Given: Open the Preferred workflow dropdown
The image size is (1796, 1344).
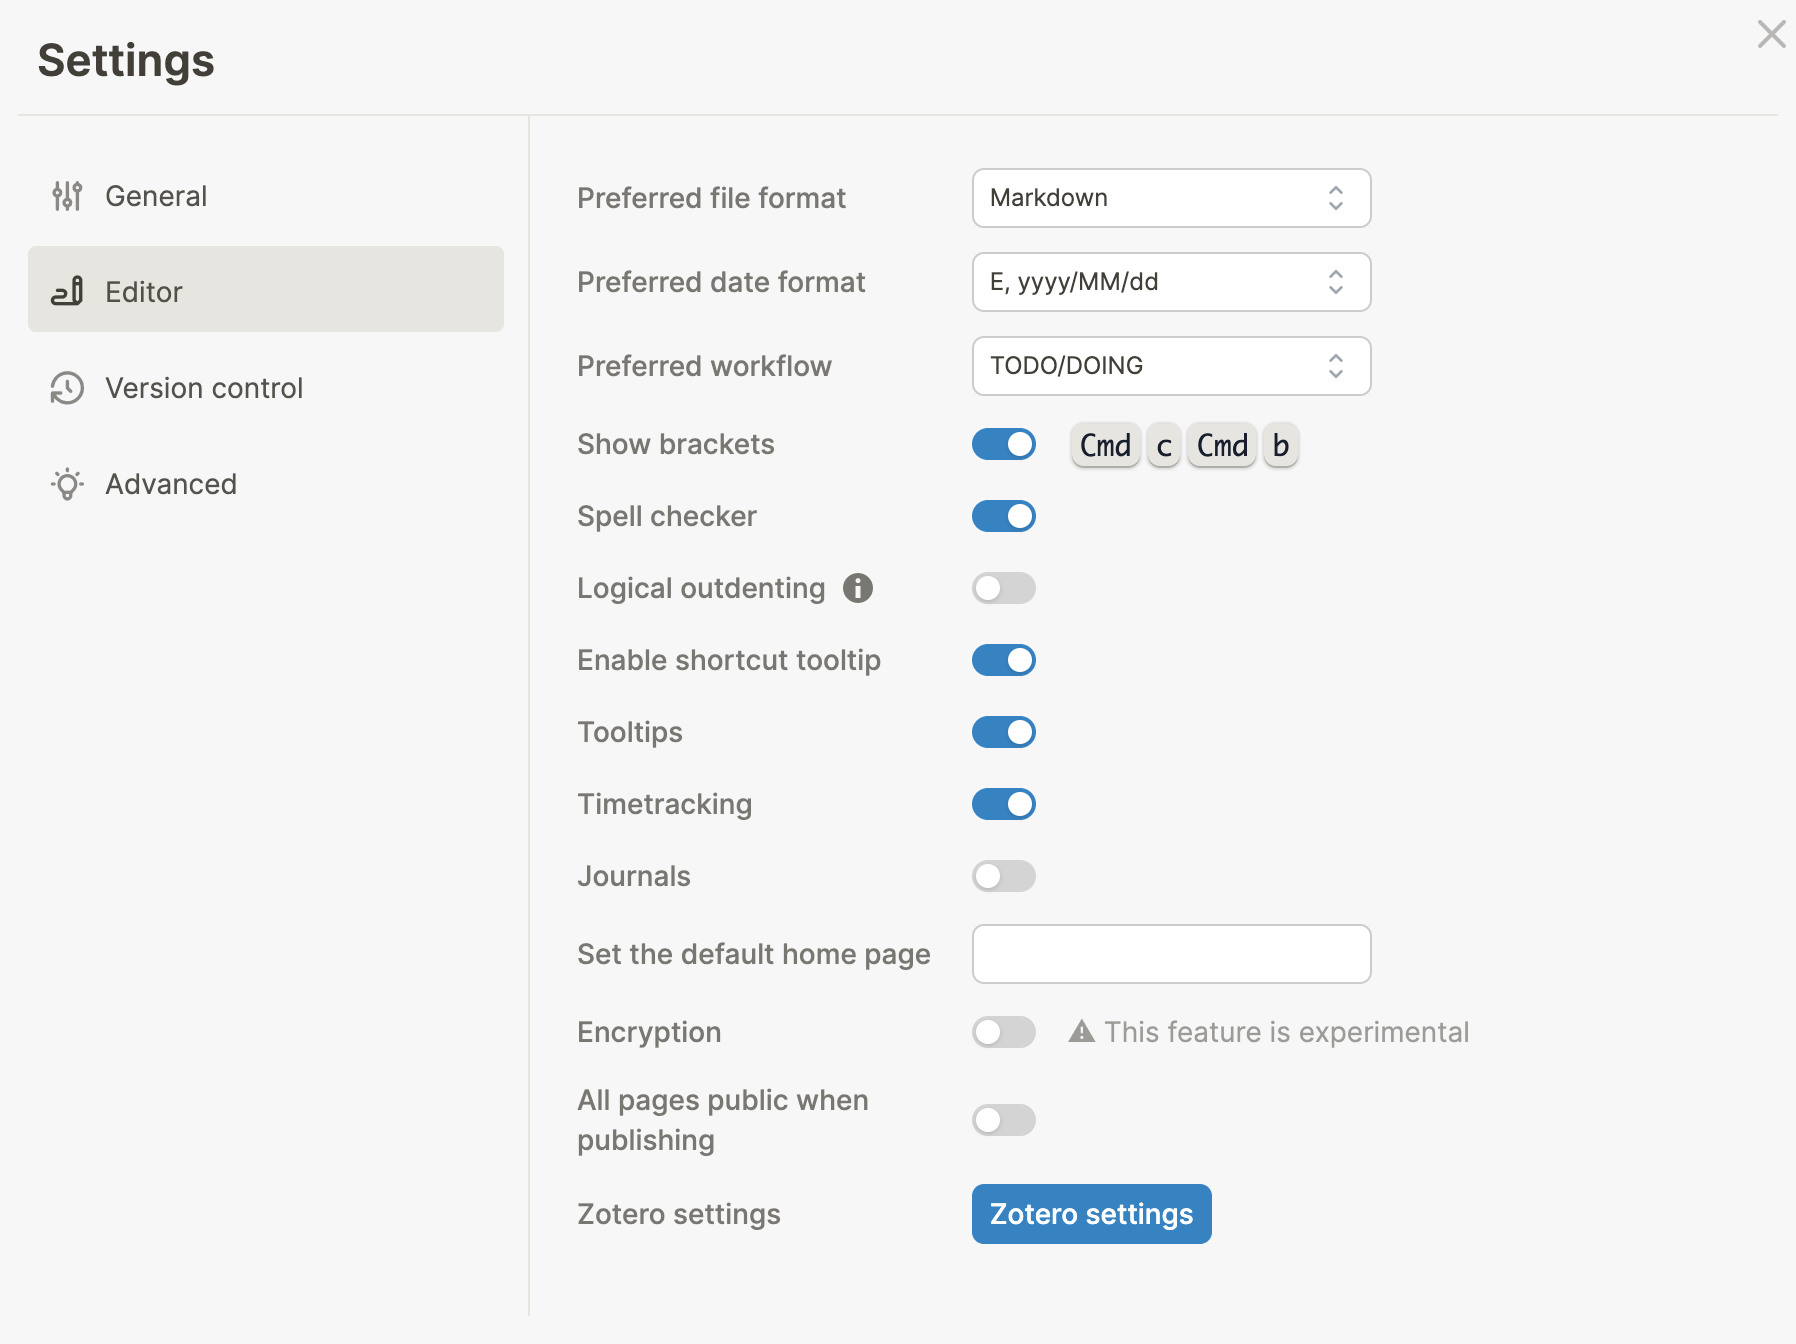Looking at the screenshot, I should [x=1170, y=366].
